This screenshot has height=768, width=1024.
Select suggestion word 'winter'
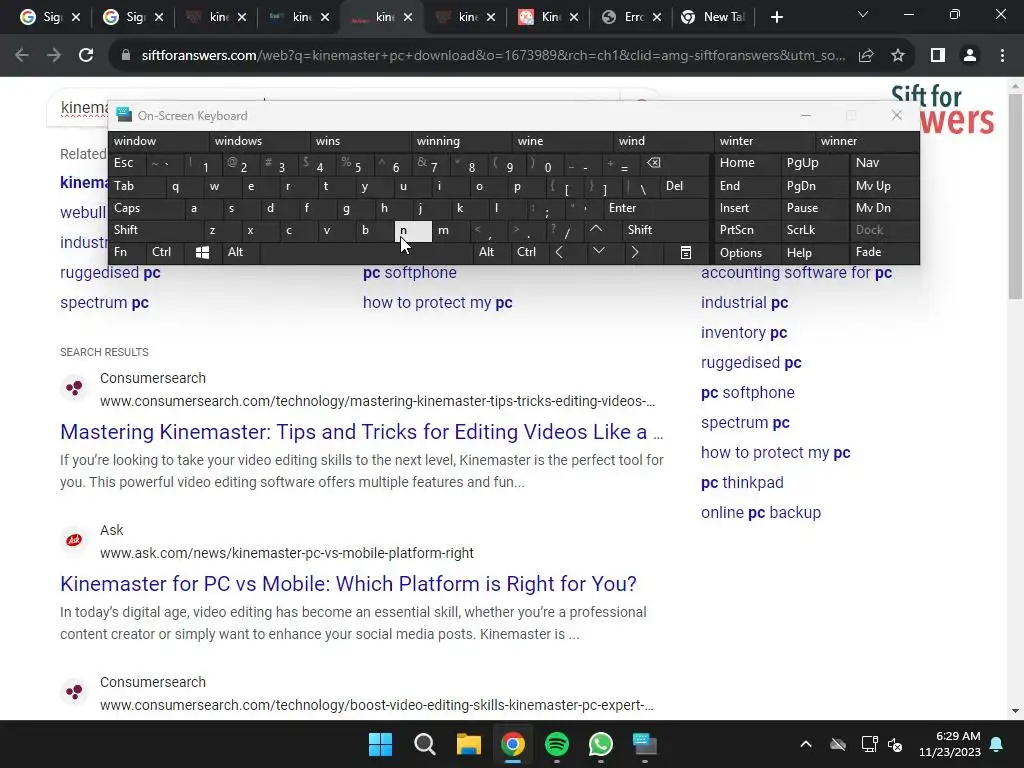coord(765,141)
